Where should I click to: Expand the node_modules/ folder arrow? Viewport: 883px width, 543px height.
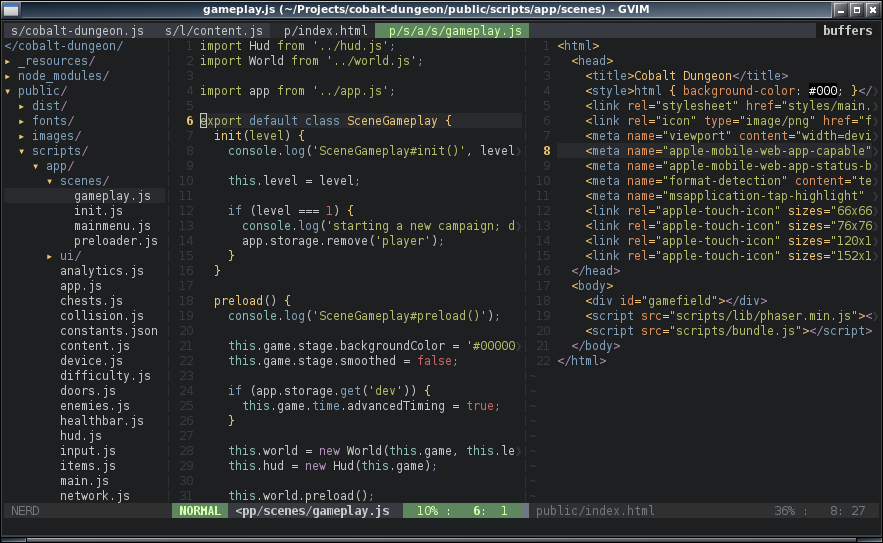coord(7,76)
